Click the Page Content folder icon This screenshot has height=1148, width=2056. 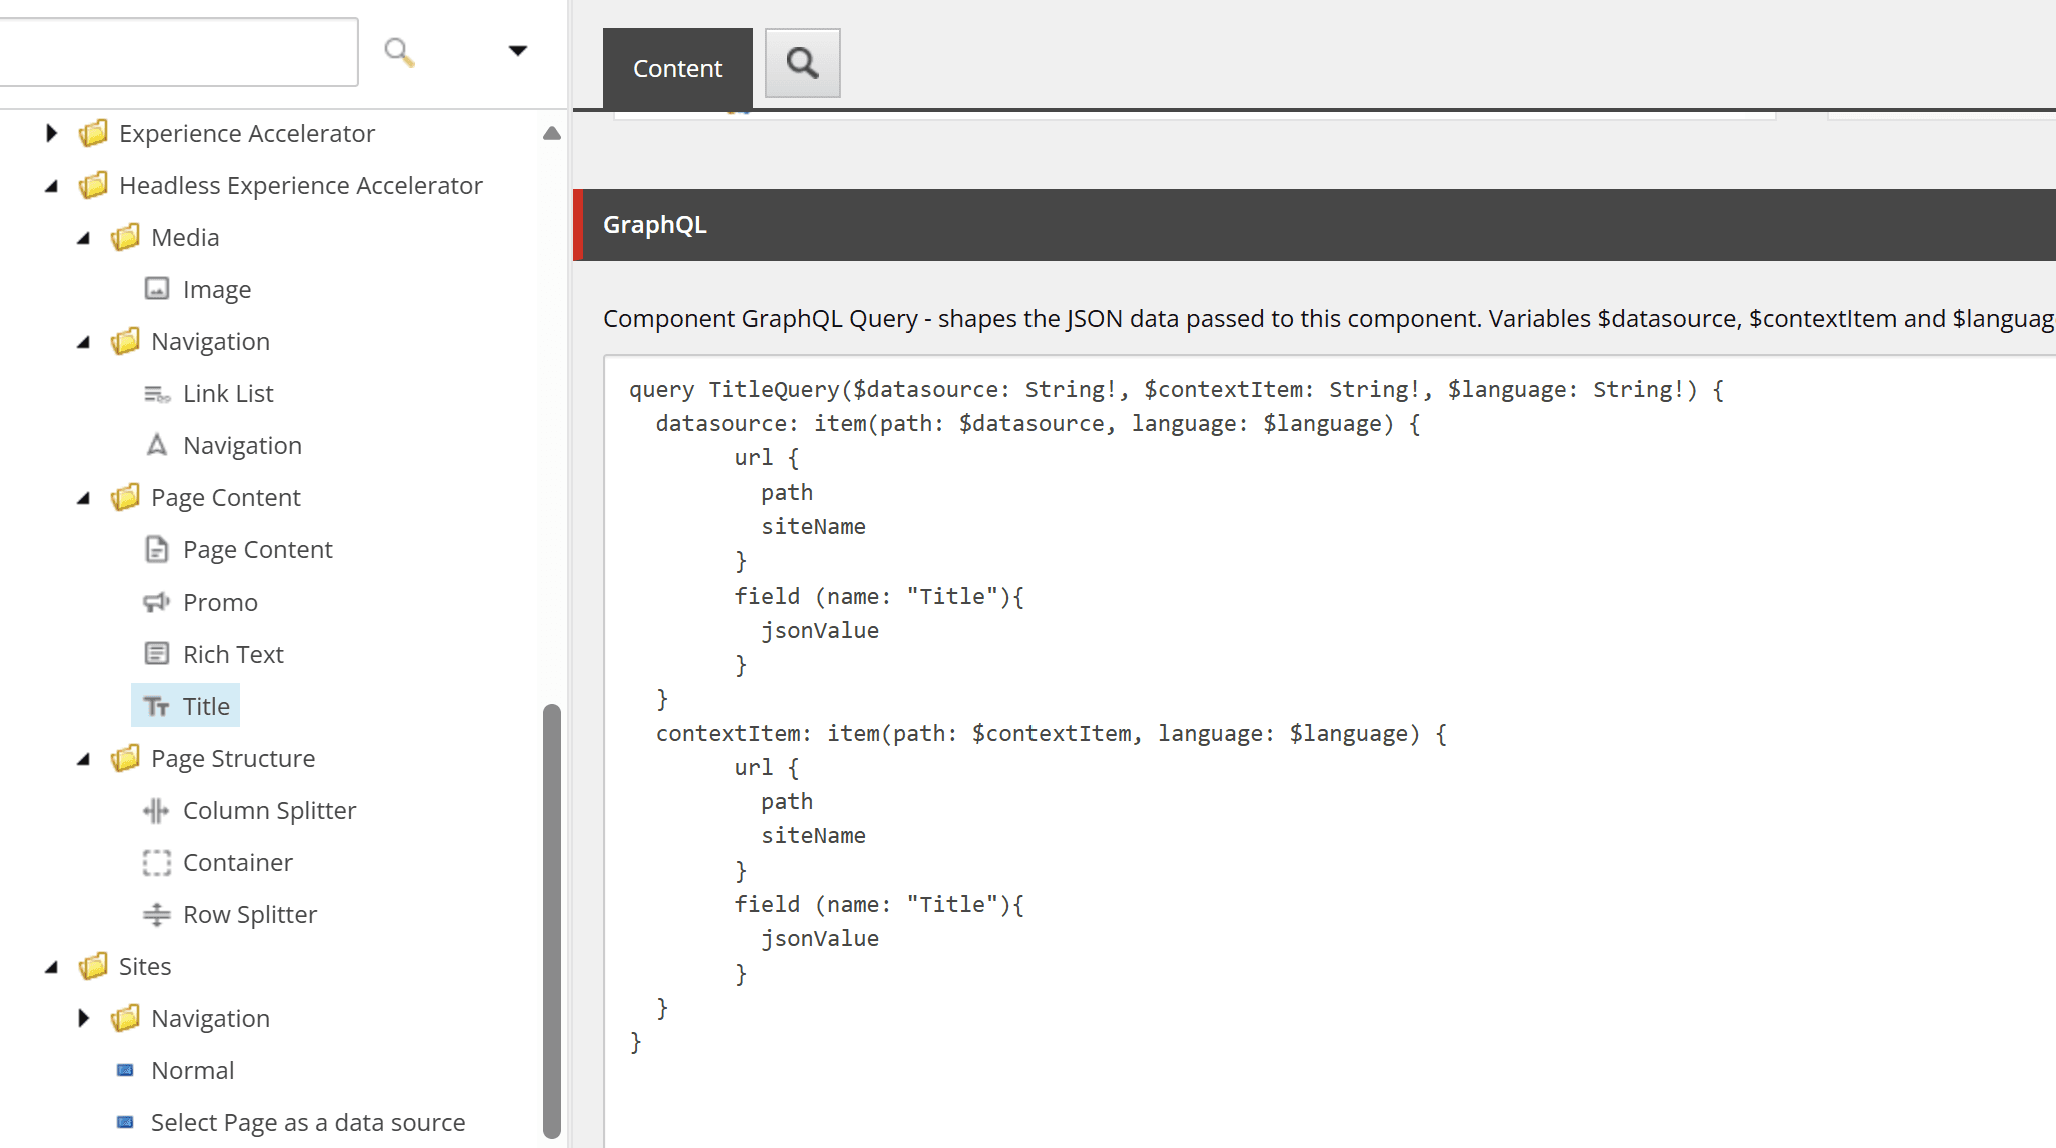coord(126,497)
